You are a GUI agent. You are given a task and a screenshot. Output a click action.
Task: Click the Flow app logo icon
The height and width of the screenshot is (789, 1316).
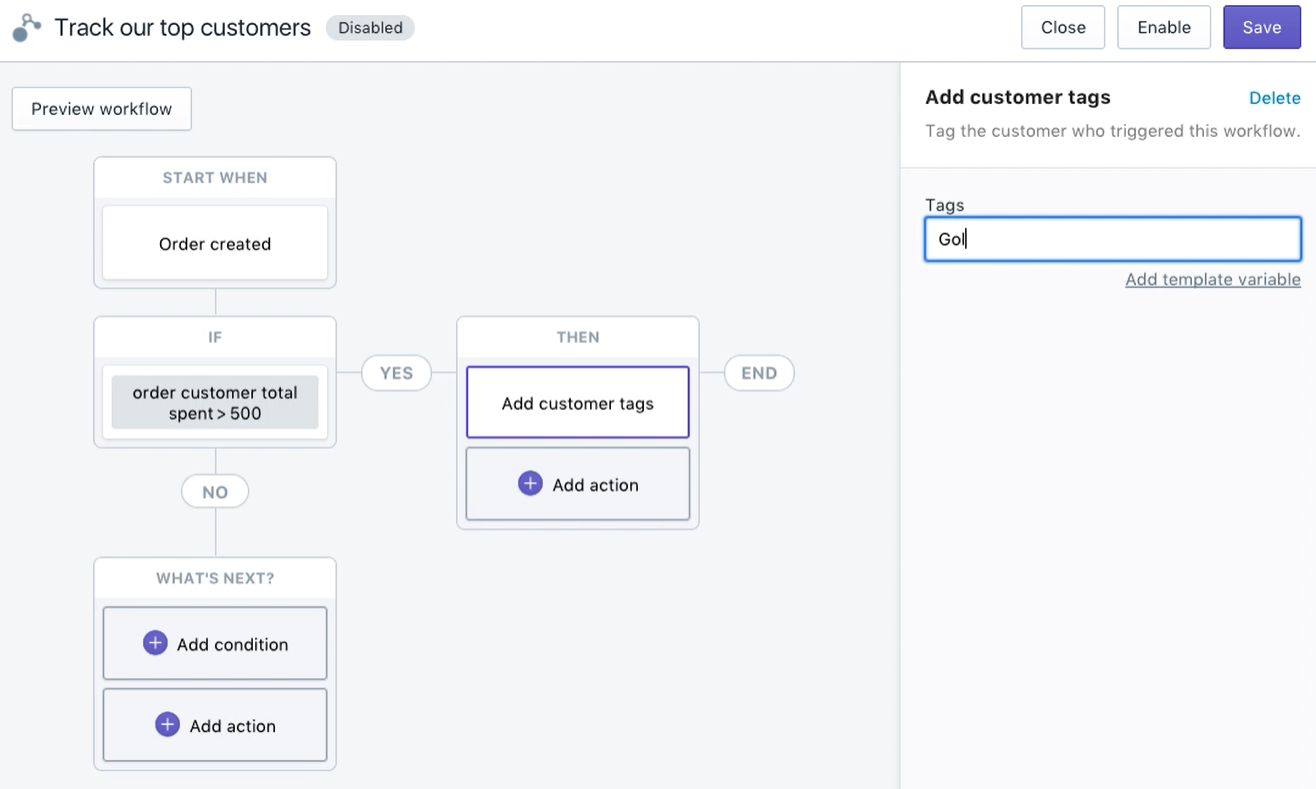27,28
